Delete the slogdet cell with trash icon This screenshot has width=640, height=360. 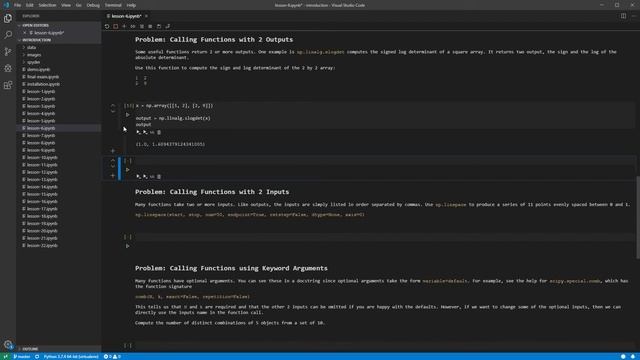159,132
